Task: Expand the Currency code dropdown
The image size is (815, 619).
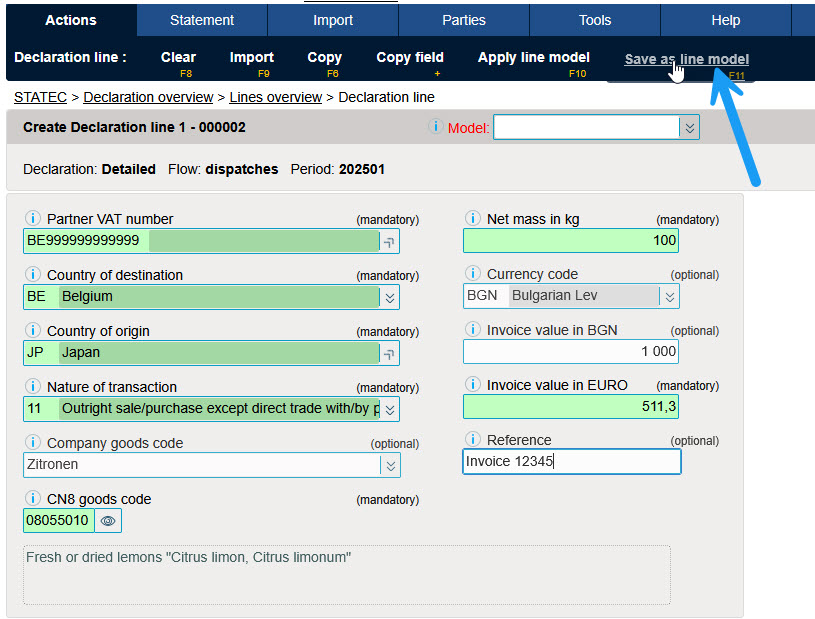Action: coord(669,296)
